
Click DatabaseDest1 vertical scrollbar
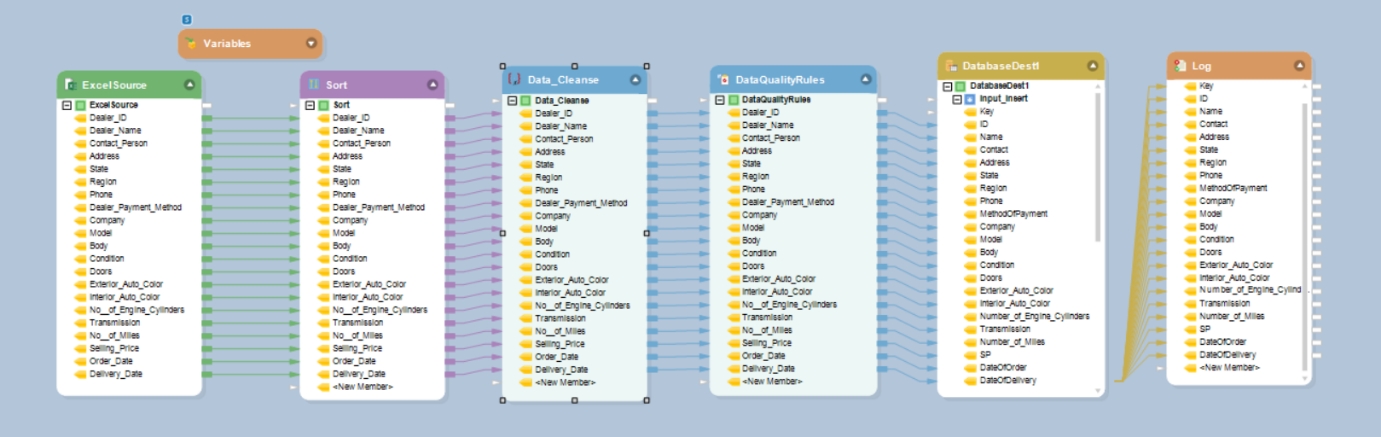[1099, 169]
